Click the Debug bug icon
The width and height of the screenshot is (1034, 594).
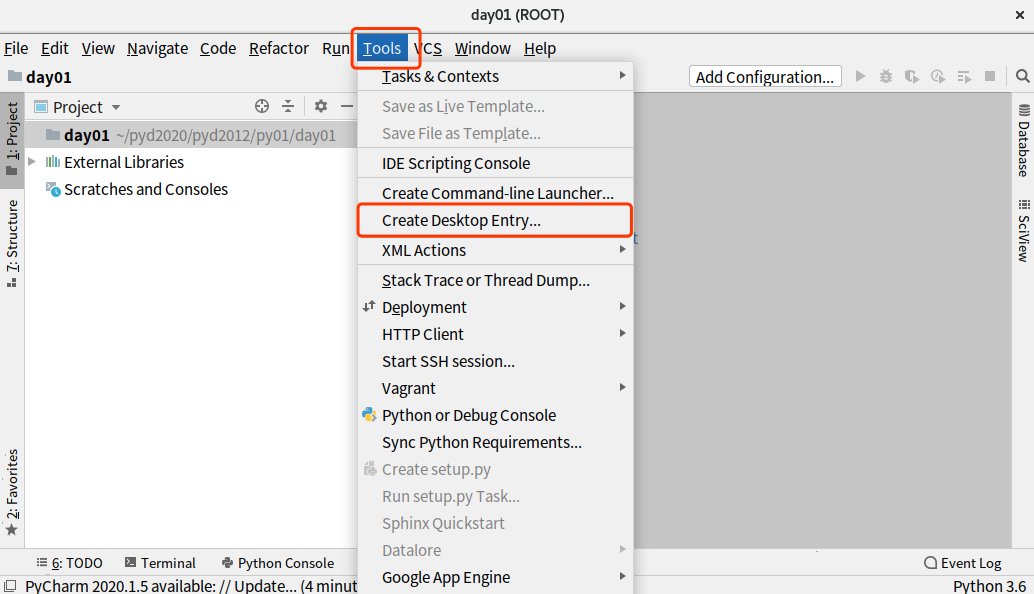coord(886,76)
